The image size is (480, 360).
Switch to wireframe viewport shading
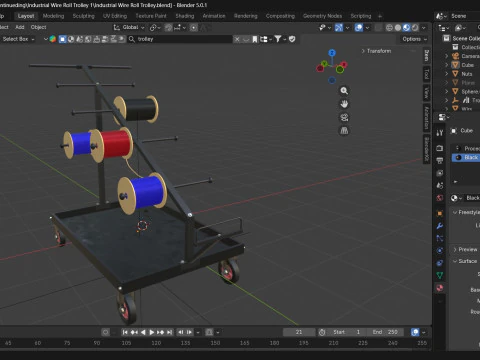389,28
